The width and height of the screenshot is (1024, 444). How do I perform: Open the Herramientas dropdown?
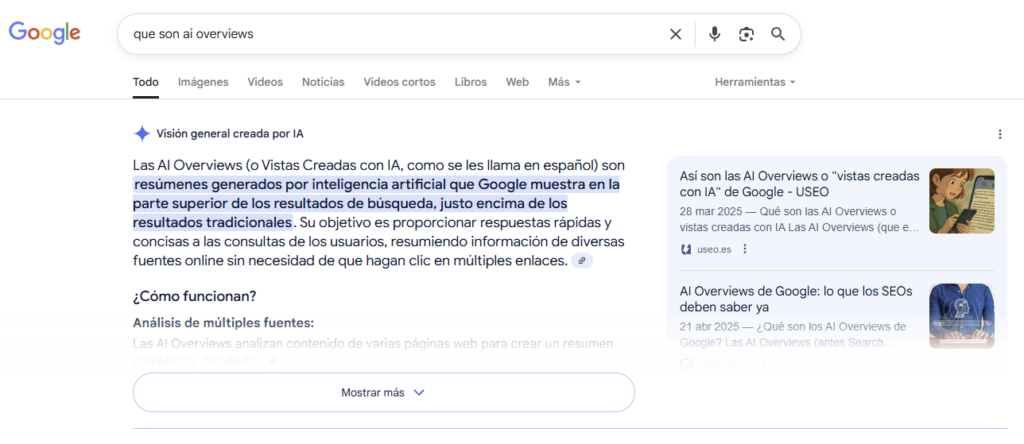[755, 82]
